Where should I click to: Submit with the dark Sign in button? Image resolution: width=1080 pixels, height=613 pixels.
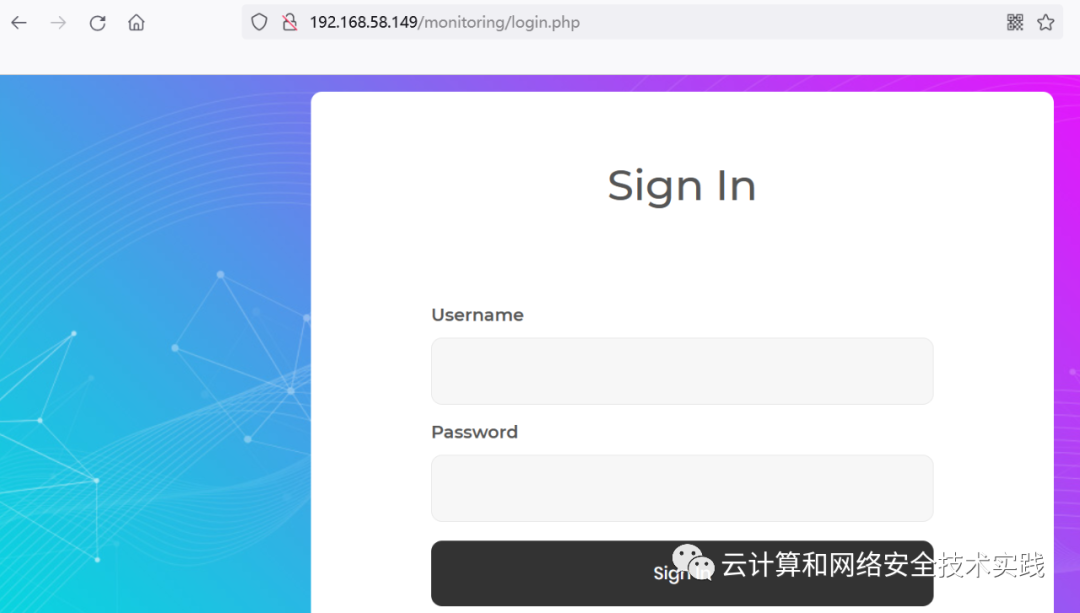coord(682,573)
